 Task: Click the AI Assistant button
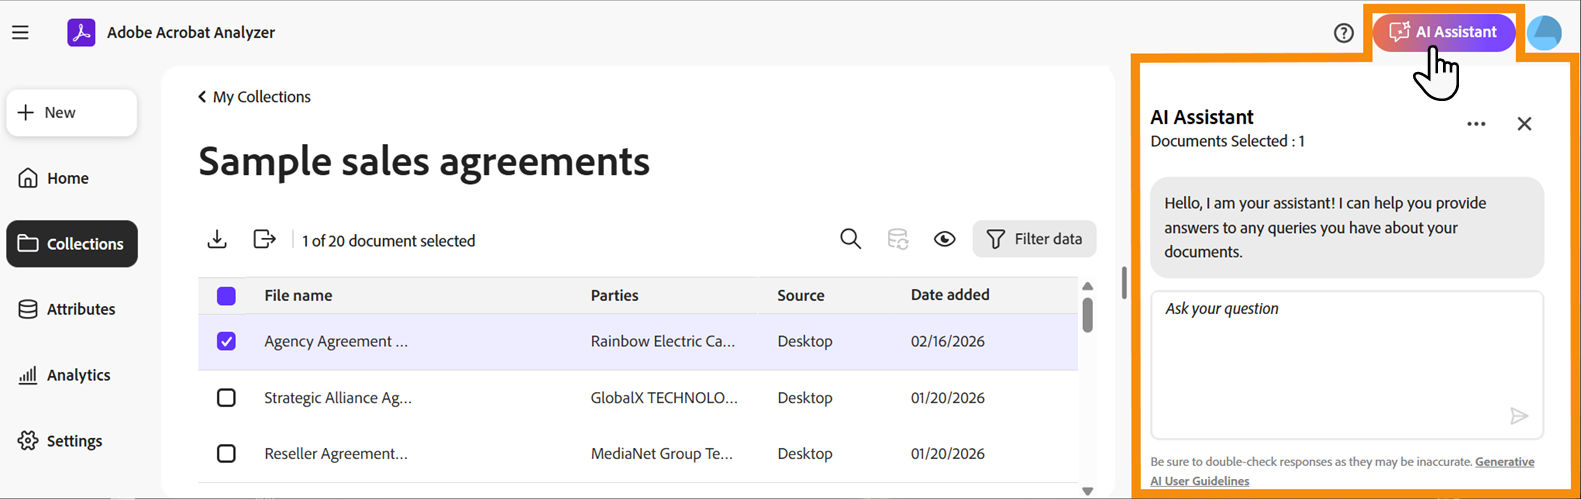tap(1443, 32)
